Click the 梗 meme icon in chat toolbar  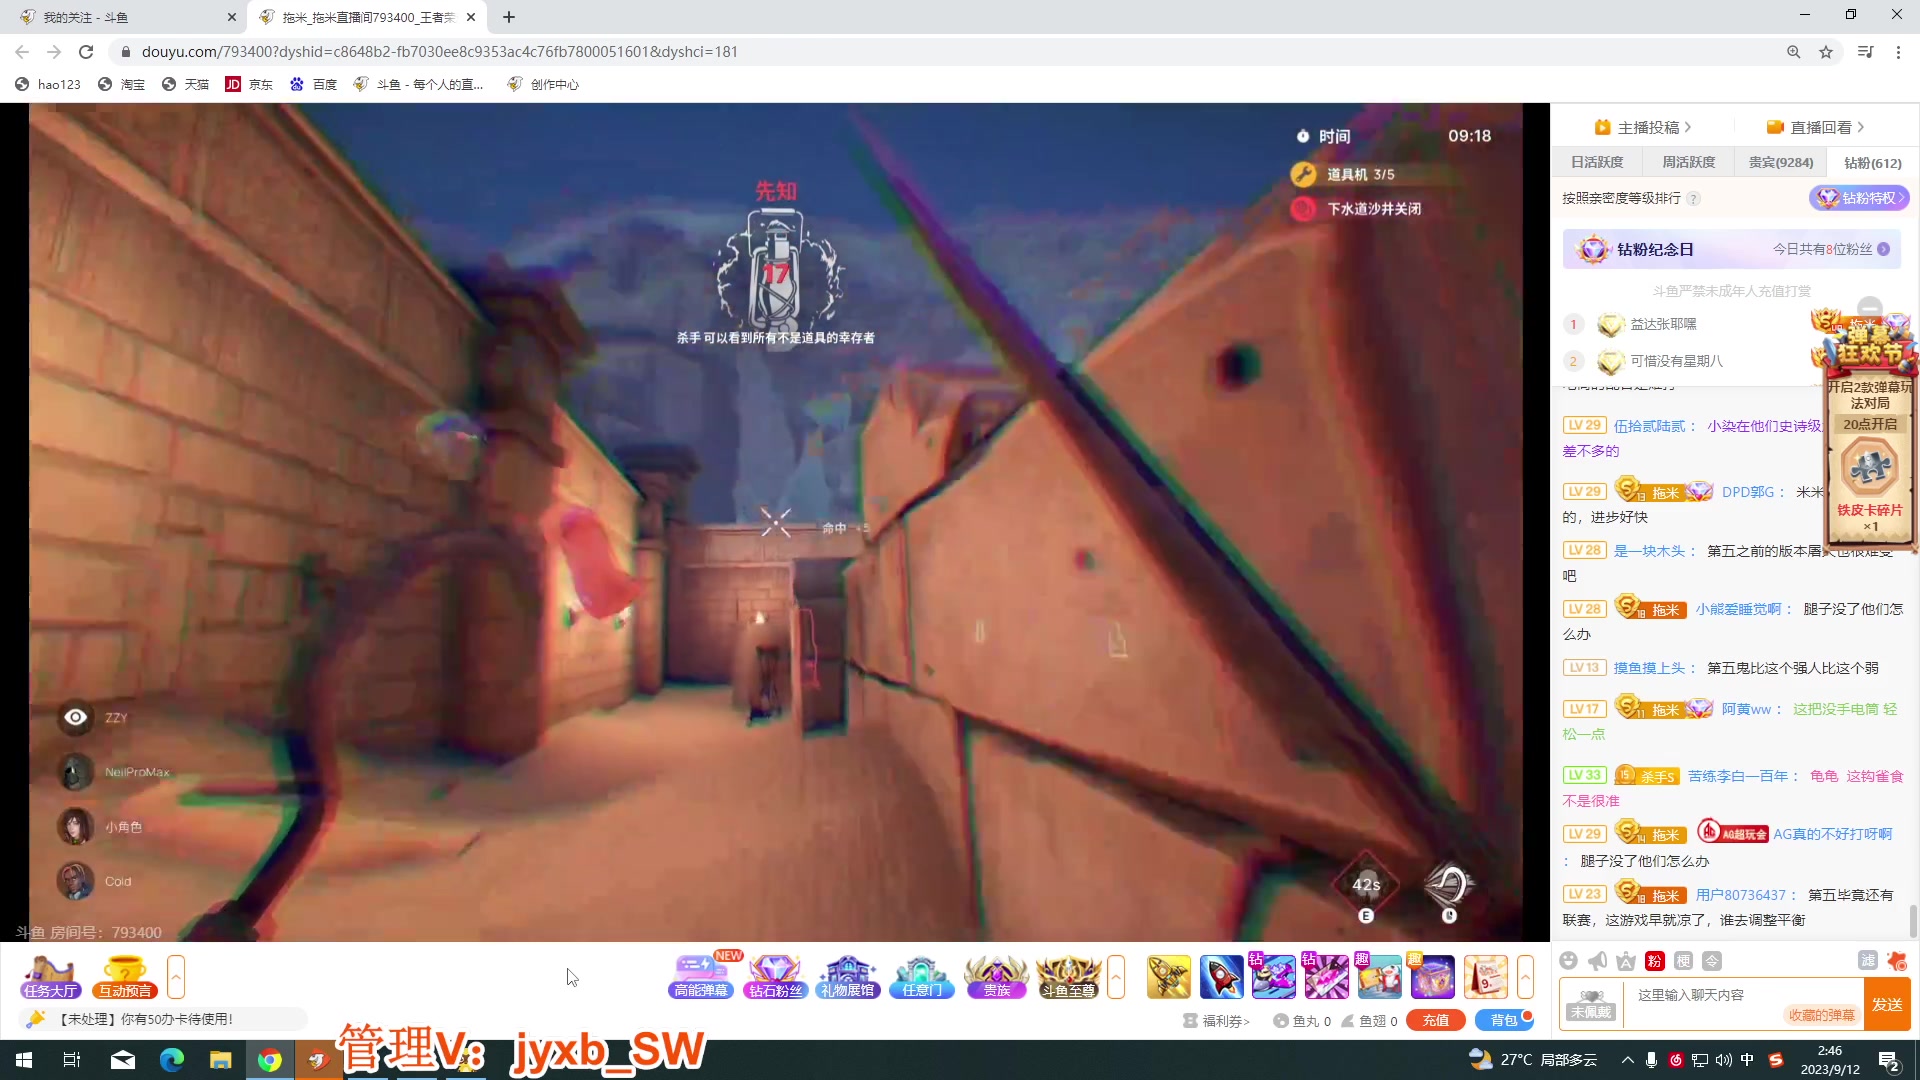click(1684, 961)
